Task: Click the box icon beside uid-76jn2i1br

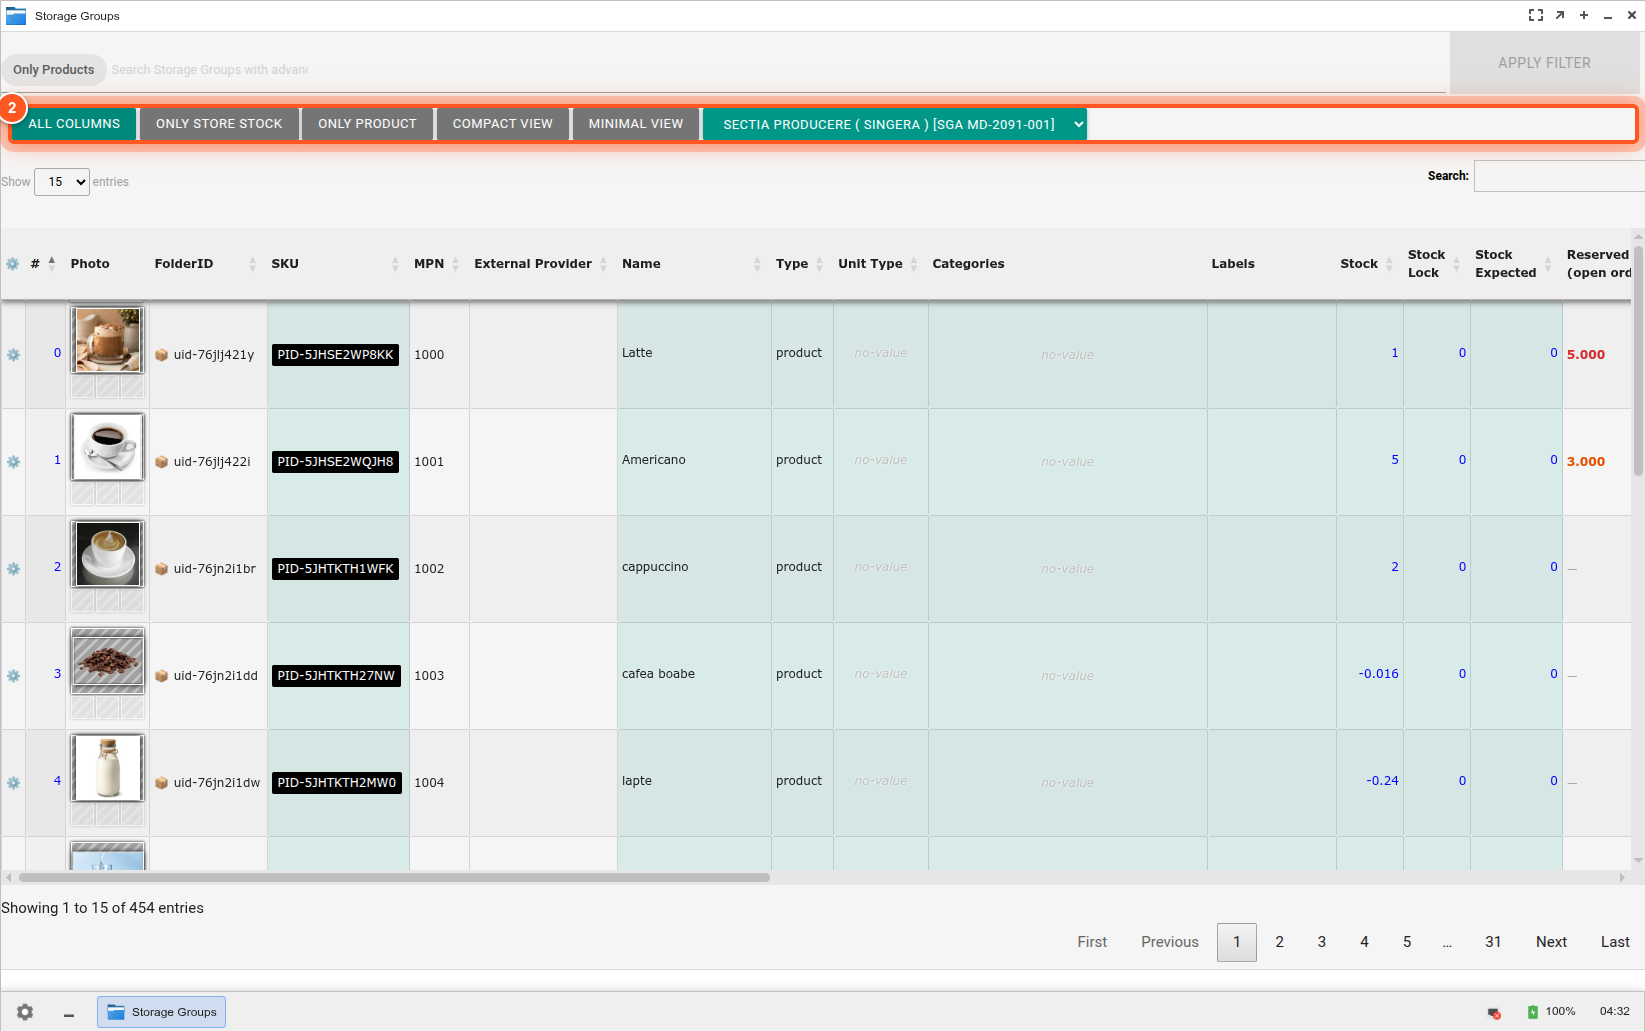Action: click(x=161, y=569)
